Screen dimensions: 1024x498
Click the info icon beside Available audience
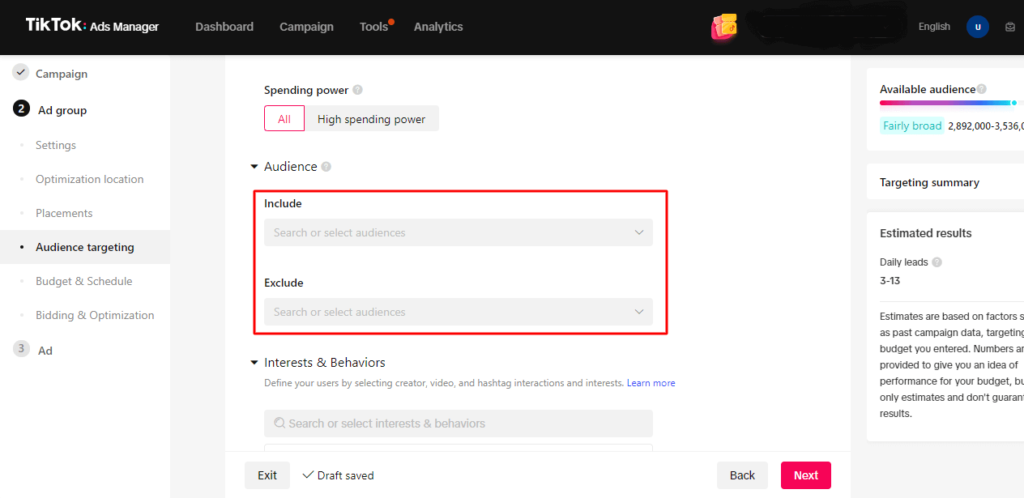click(981, 90)
